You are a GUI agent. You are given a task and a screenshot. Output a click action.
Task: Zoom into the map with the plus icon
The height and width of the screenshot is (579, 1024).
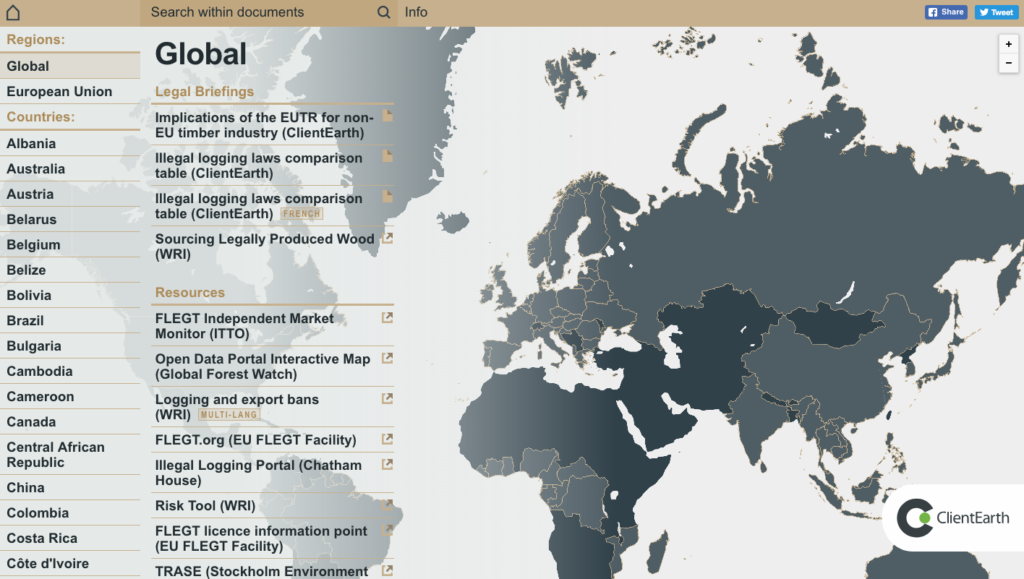click(x=1008, y=45)
